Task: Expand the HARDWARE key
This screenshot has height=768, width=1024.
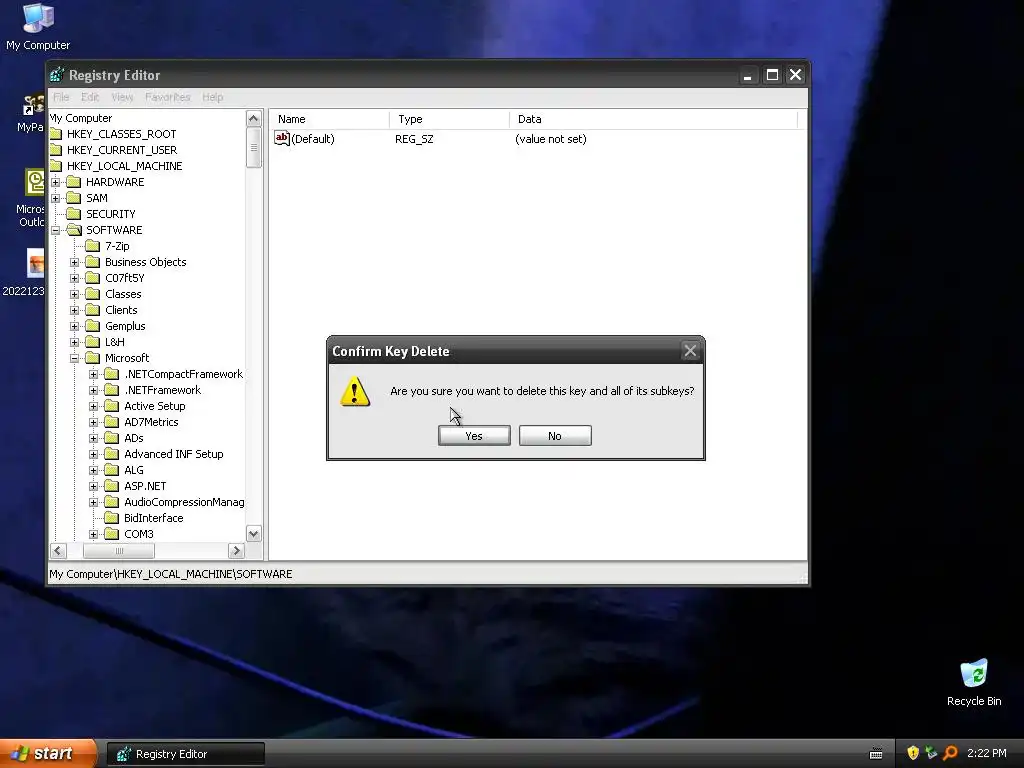Action: 56,182
